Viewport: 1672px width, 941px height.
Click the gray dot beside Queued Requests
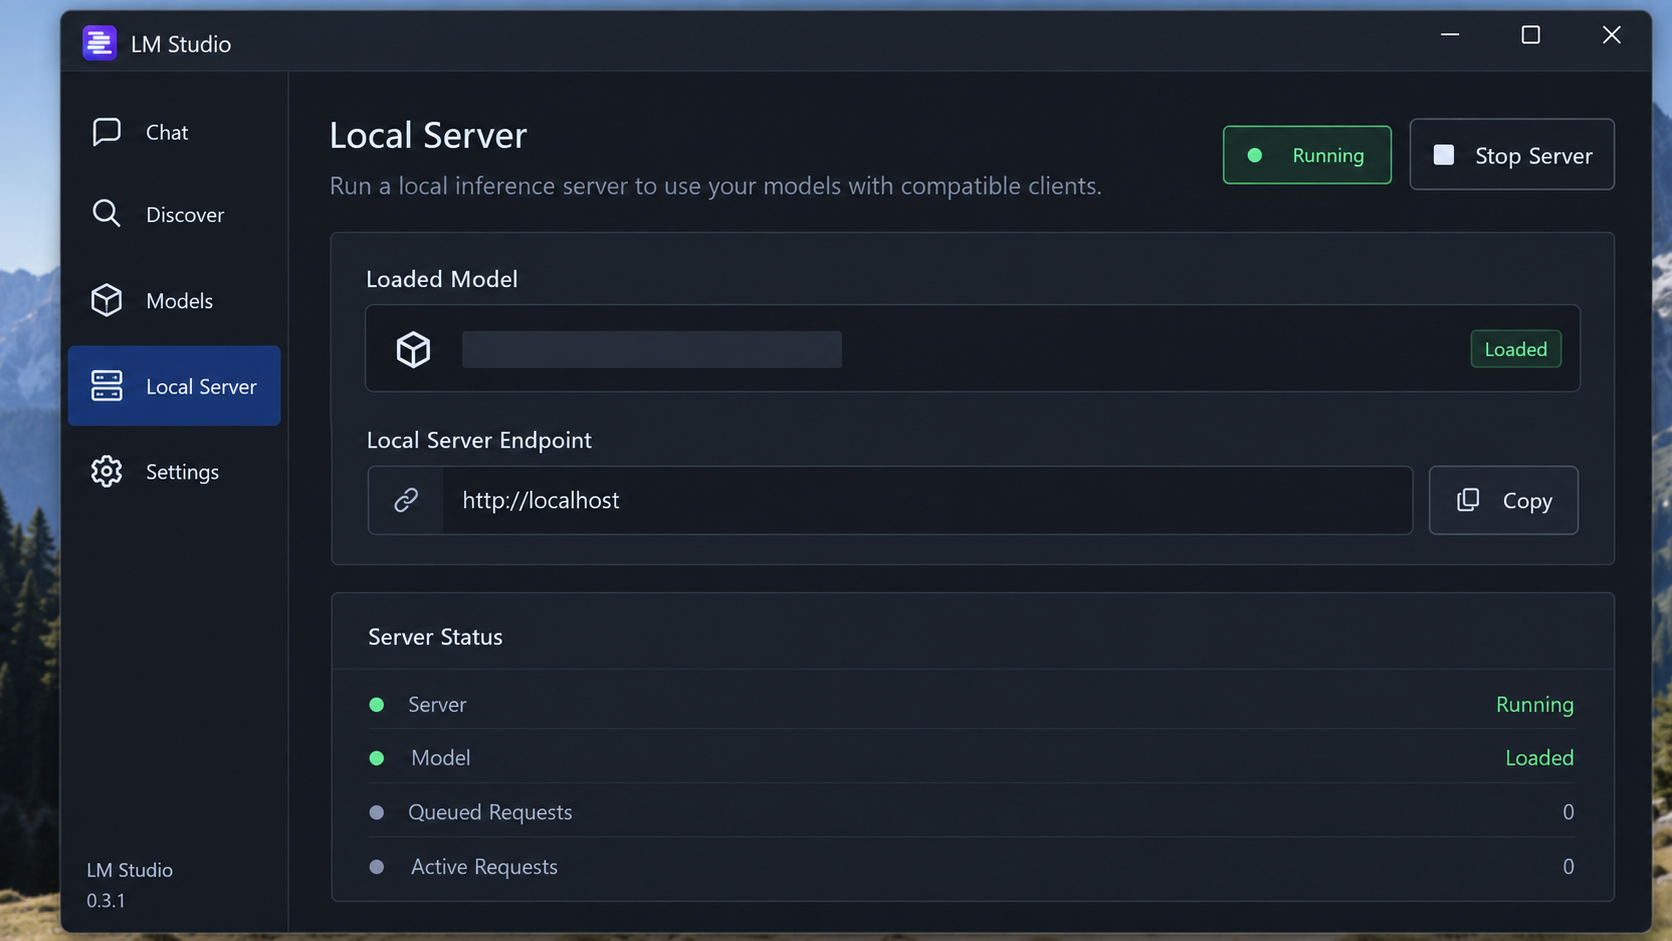pos(377,813)
